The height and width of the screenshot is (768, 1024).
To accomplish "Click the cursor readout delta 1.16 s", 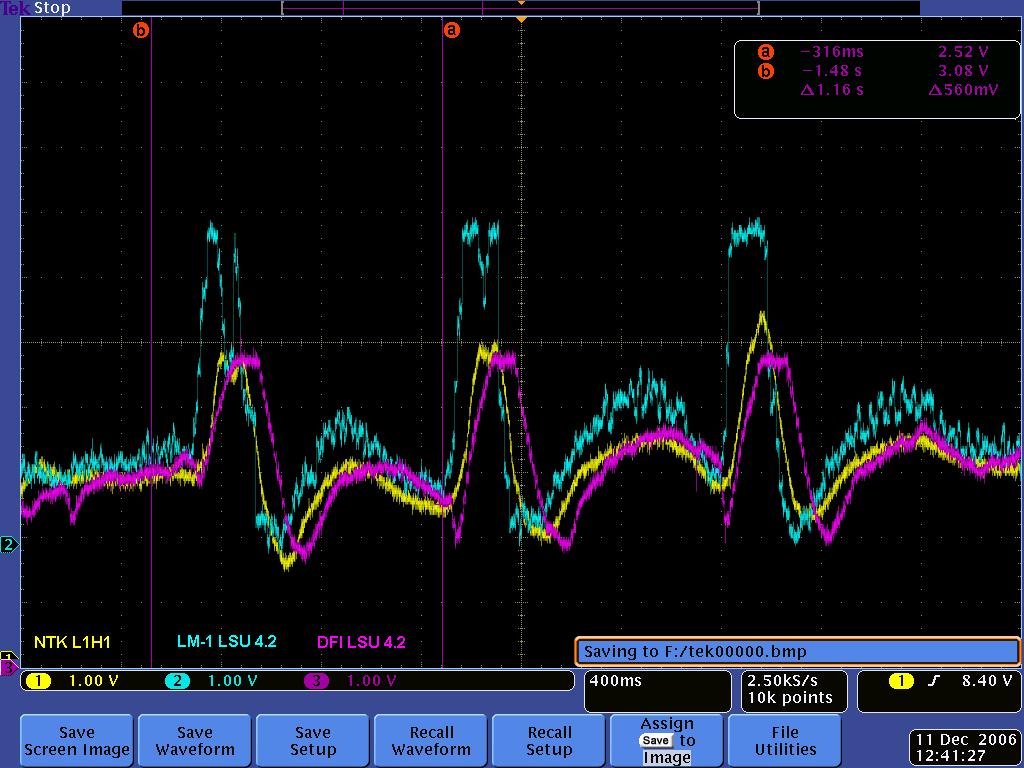I will [x=832, y=90].
